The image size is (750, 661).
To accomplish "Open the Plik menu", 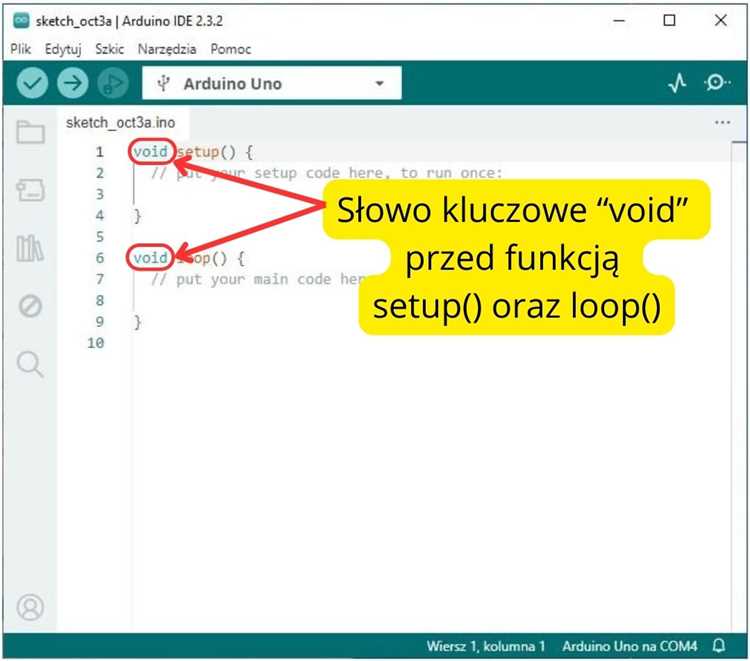I will (21, 49).
